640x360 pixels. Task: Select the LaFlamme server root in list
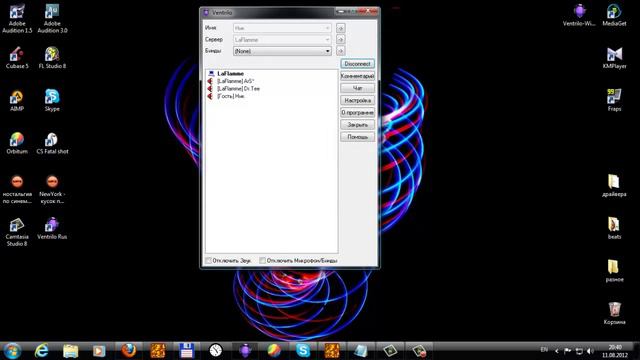(230, 73)
